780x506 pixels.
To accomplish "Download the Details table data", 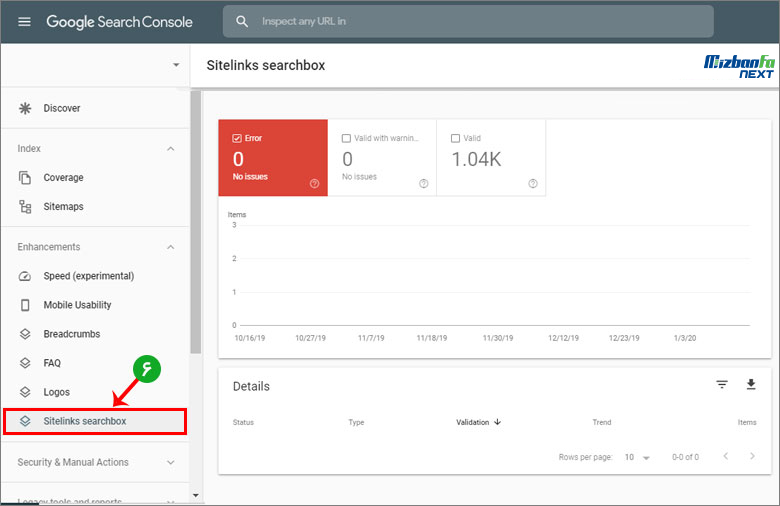I will [751, 384].
